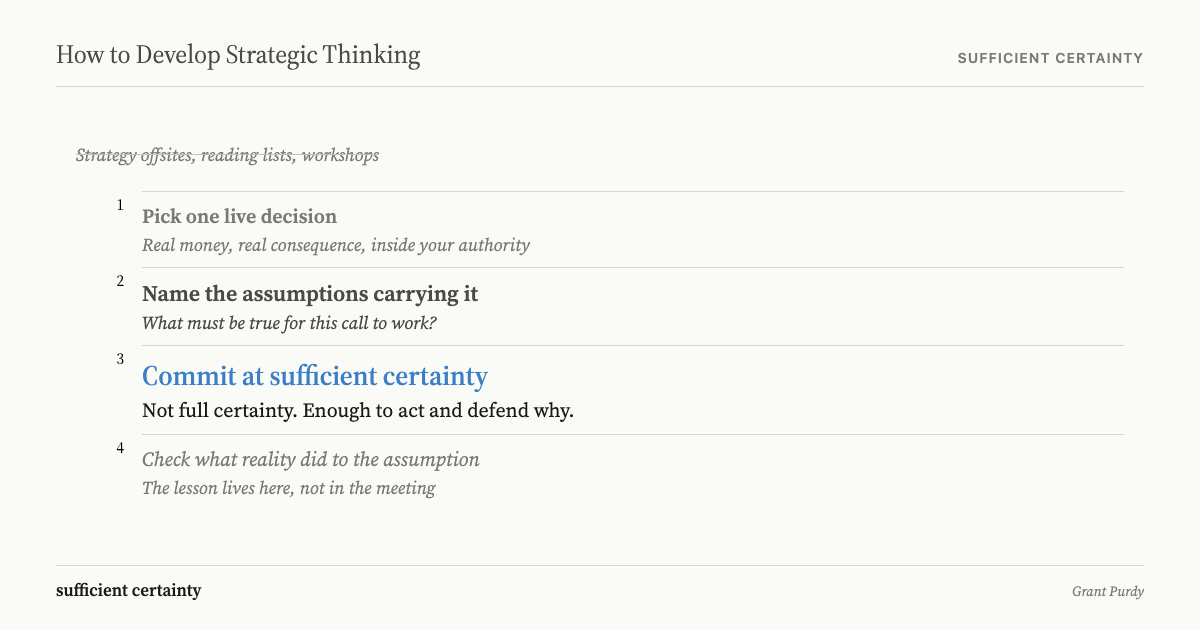Viewport: 1200px width, 630px height.
Task: Open Name the assumptions carrying it step
Action: (310, 294)
